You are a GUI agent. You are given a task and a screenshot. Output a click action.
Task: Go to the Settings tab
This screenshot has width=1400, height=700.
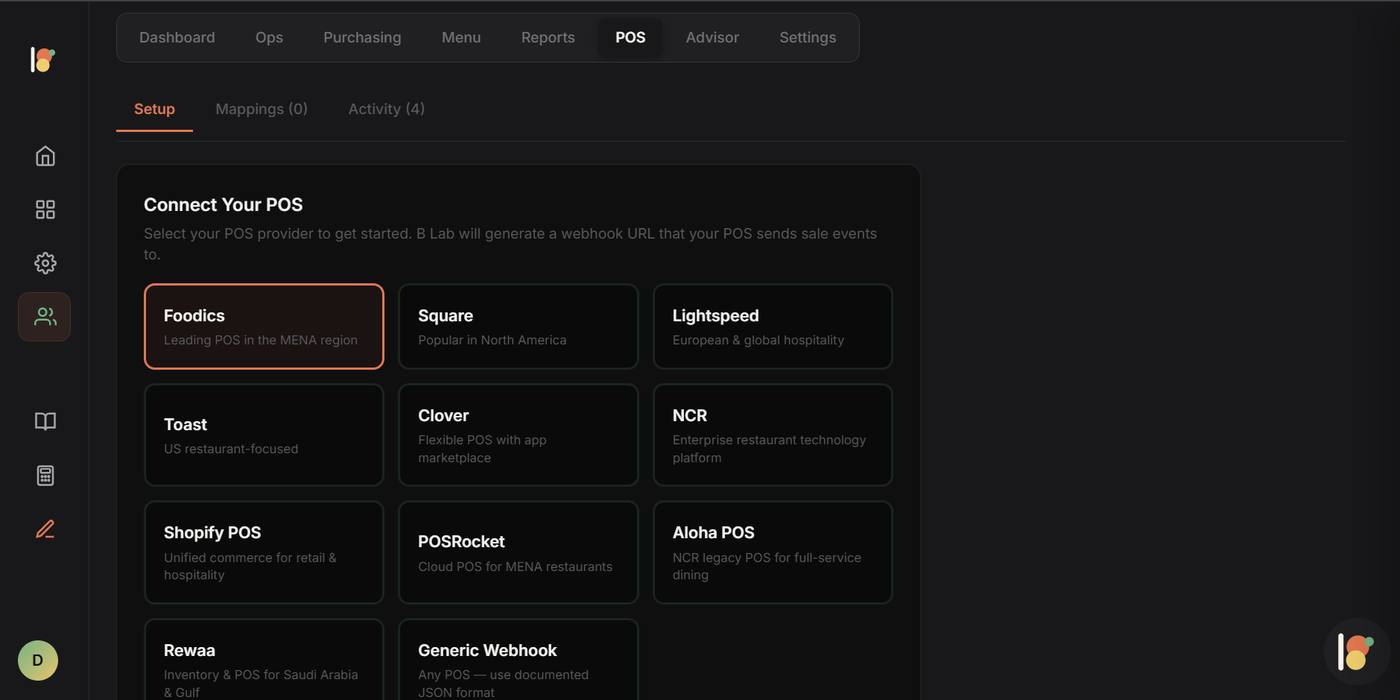coord(808,38)
